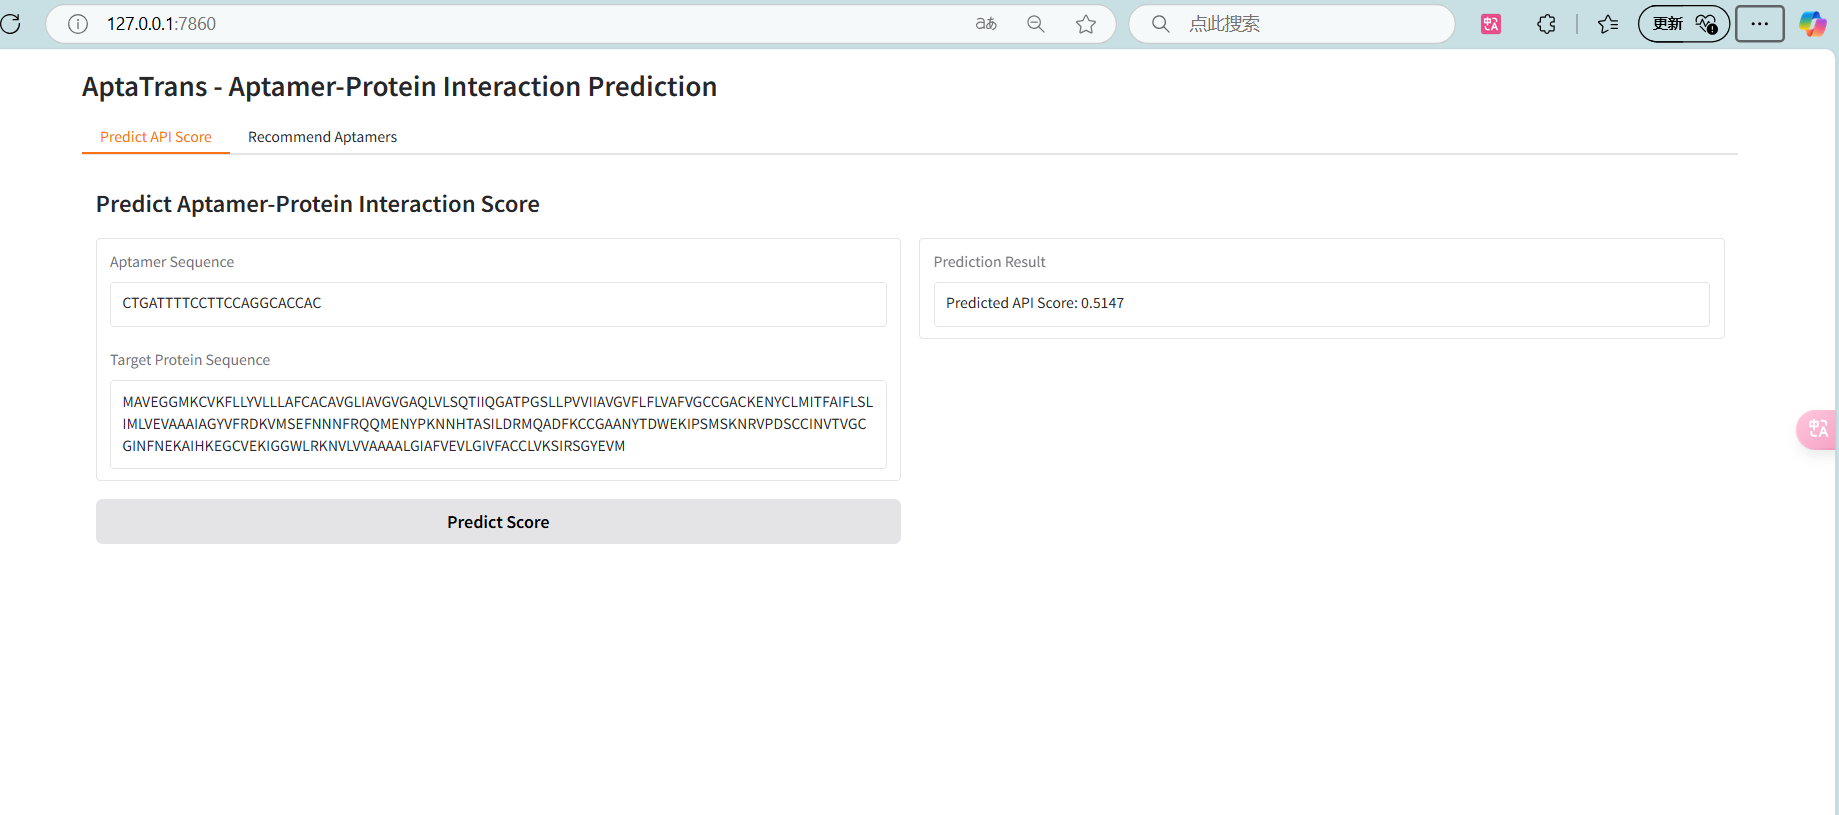This screenshot has height=815, width=1839.
Task: Open the pink translation extension icon
Action: pos(1491,24)
